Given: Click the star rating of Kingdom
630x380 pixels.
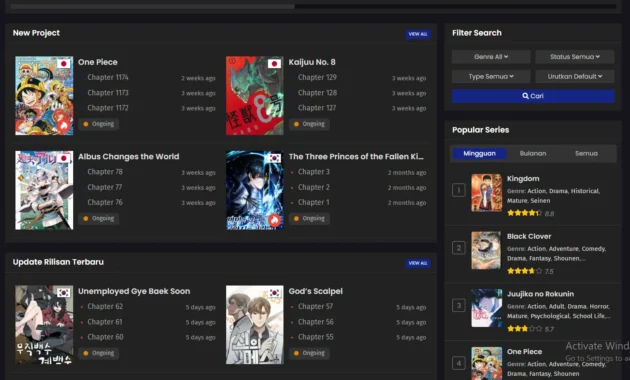Looking at the screenshot, I should 524,213.
